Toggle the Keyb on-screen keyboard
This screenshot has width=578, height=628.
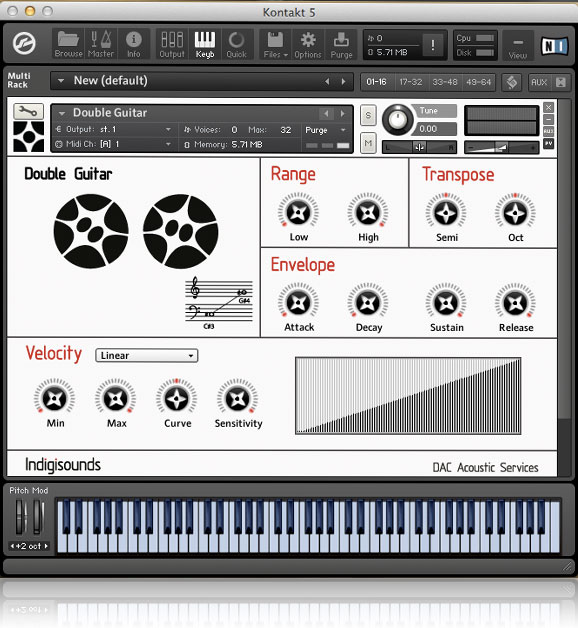click(x=205, y=44)
